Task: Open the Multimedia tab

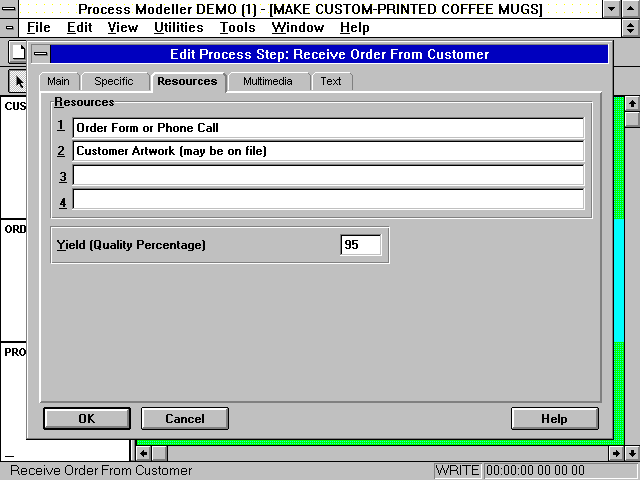Action: pyautogui.click(x=268, y=81)
